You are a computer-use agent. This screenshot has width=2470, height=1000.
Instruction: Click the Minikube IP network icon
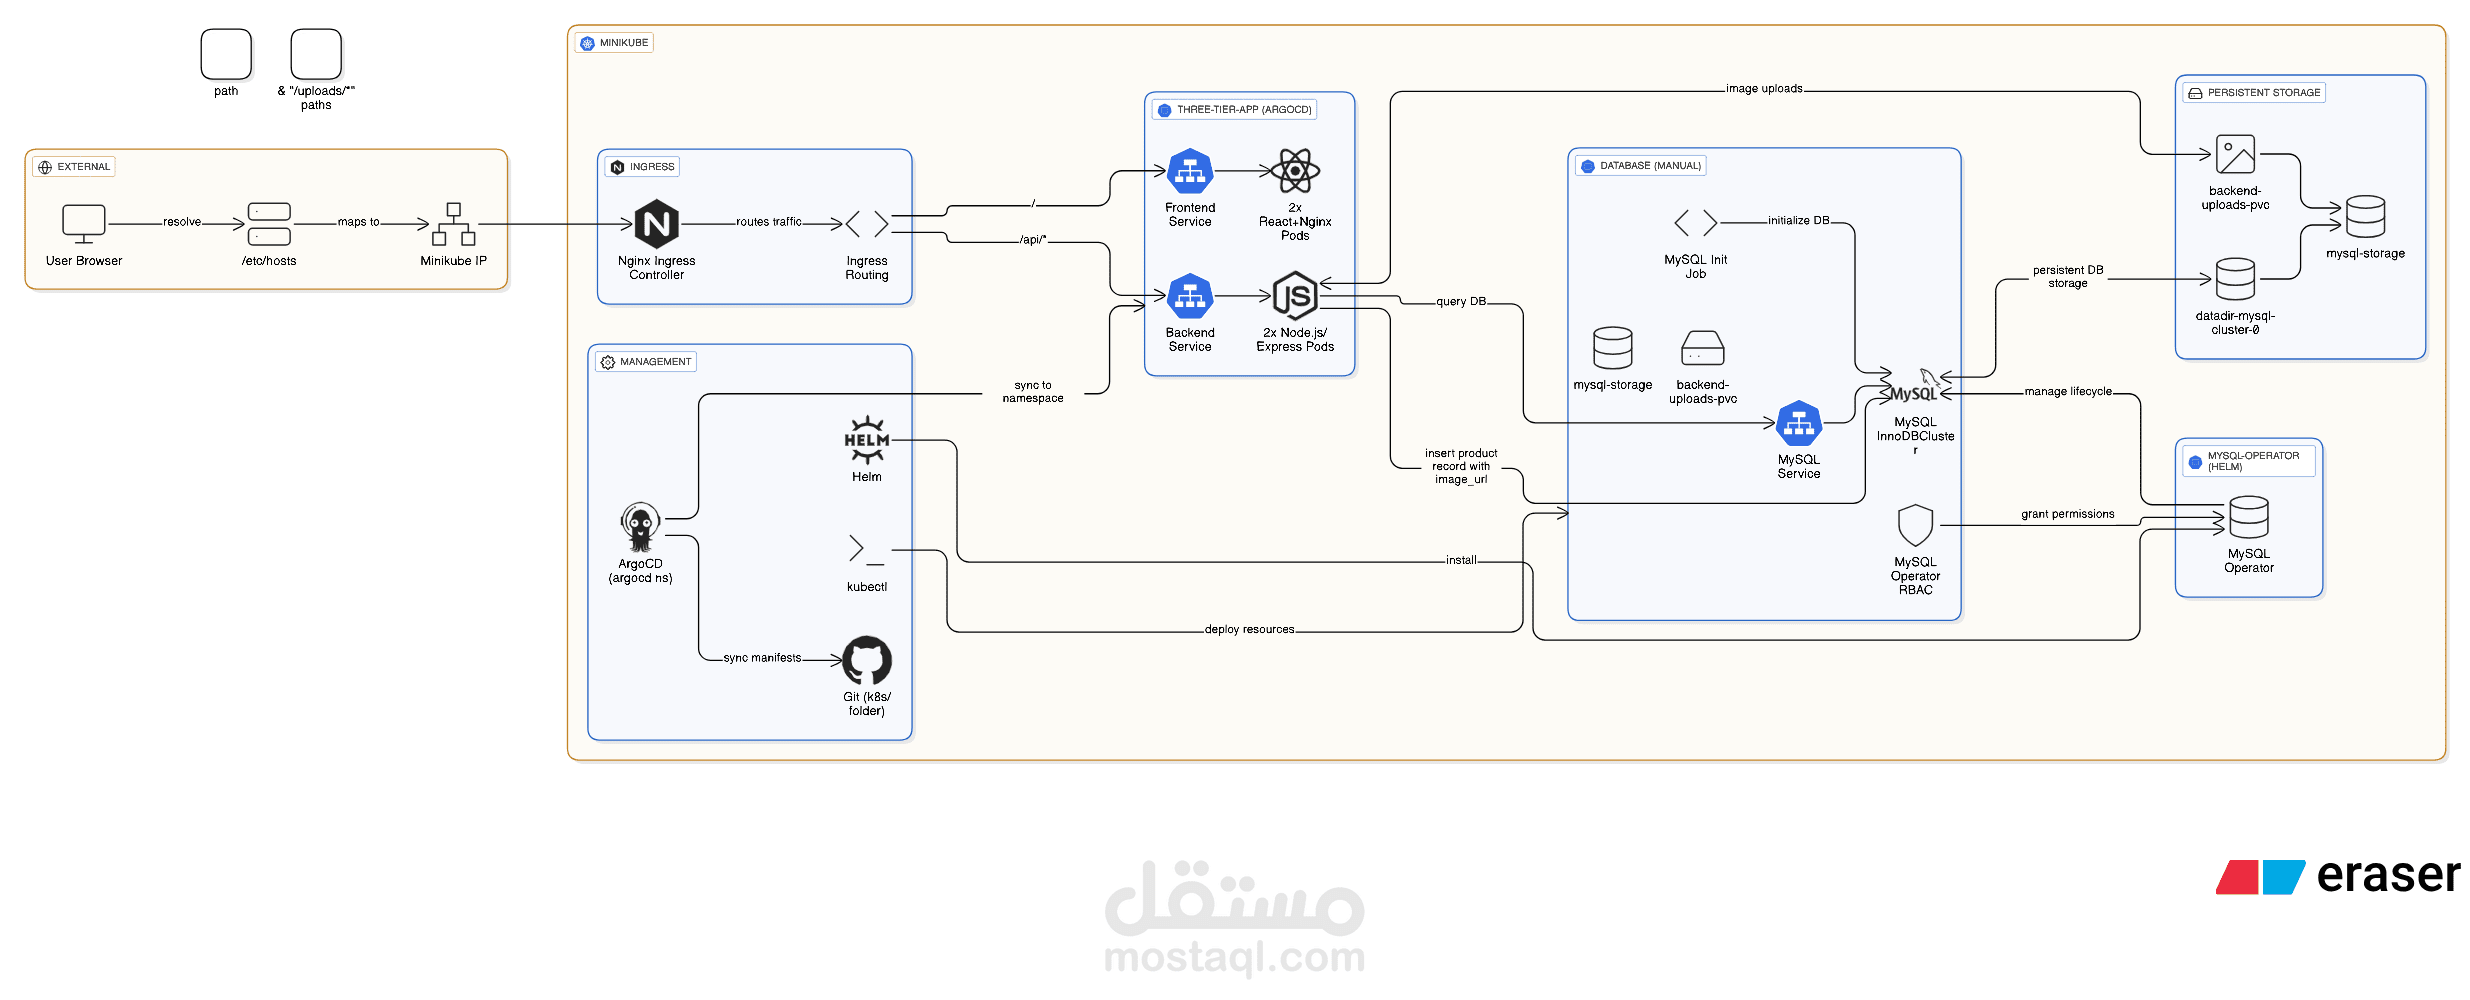[x=454, y=224]
